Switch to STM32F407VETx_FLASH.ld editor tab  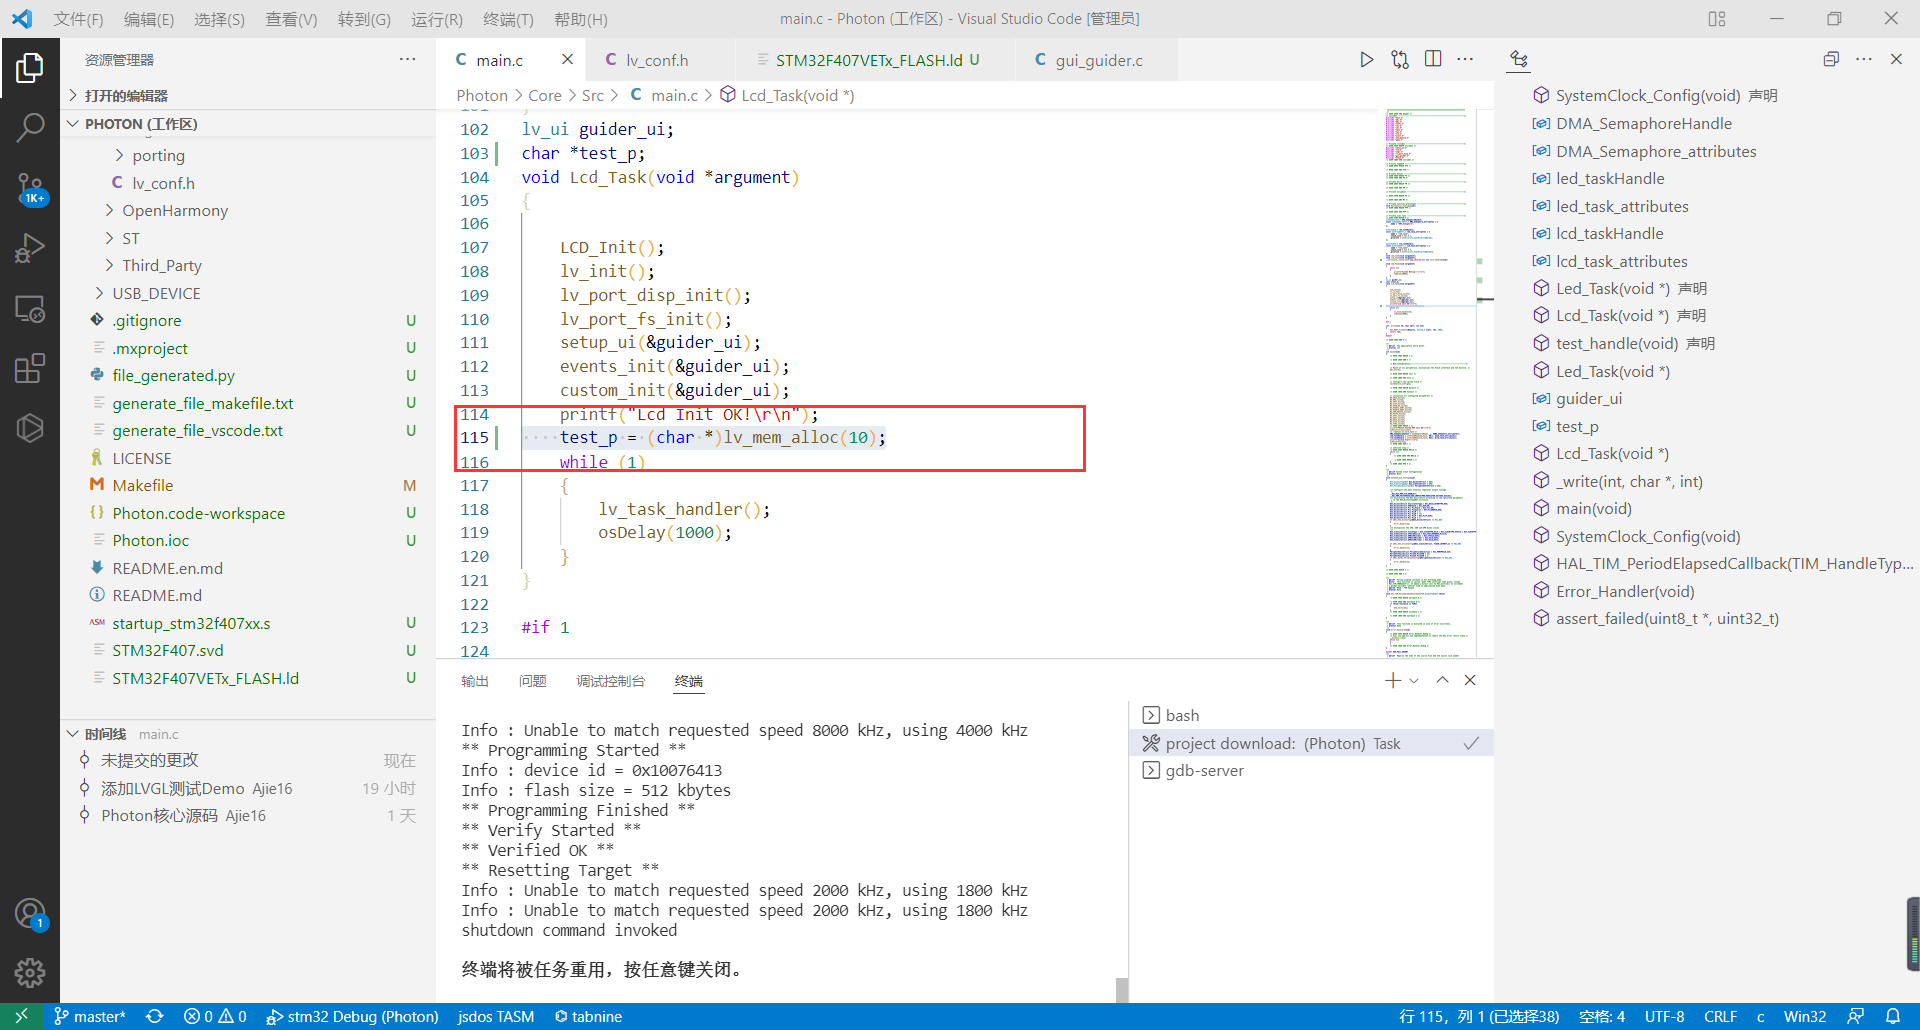[868, 60]
